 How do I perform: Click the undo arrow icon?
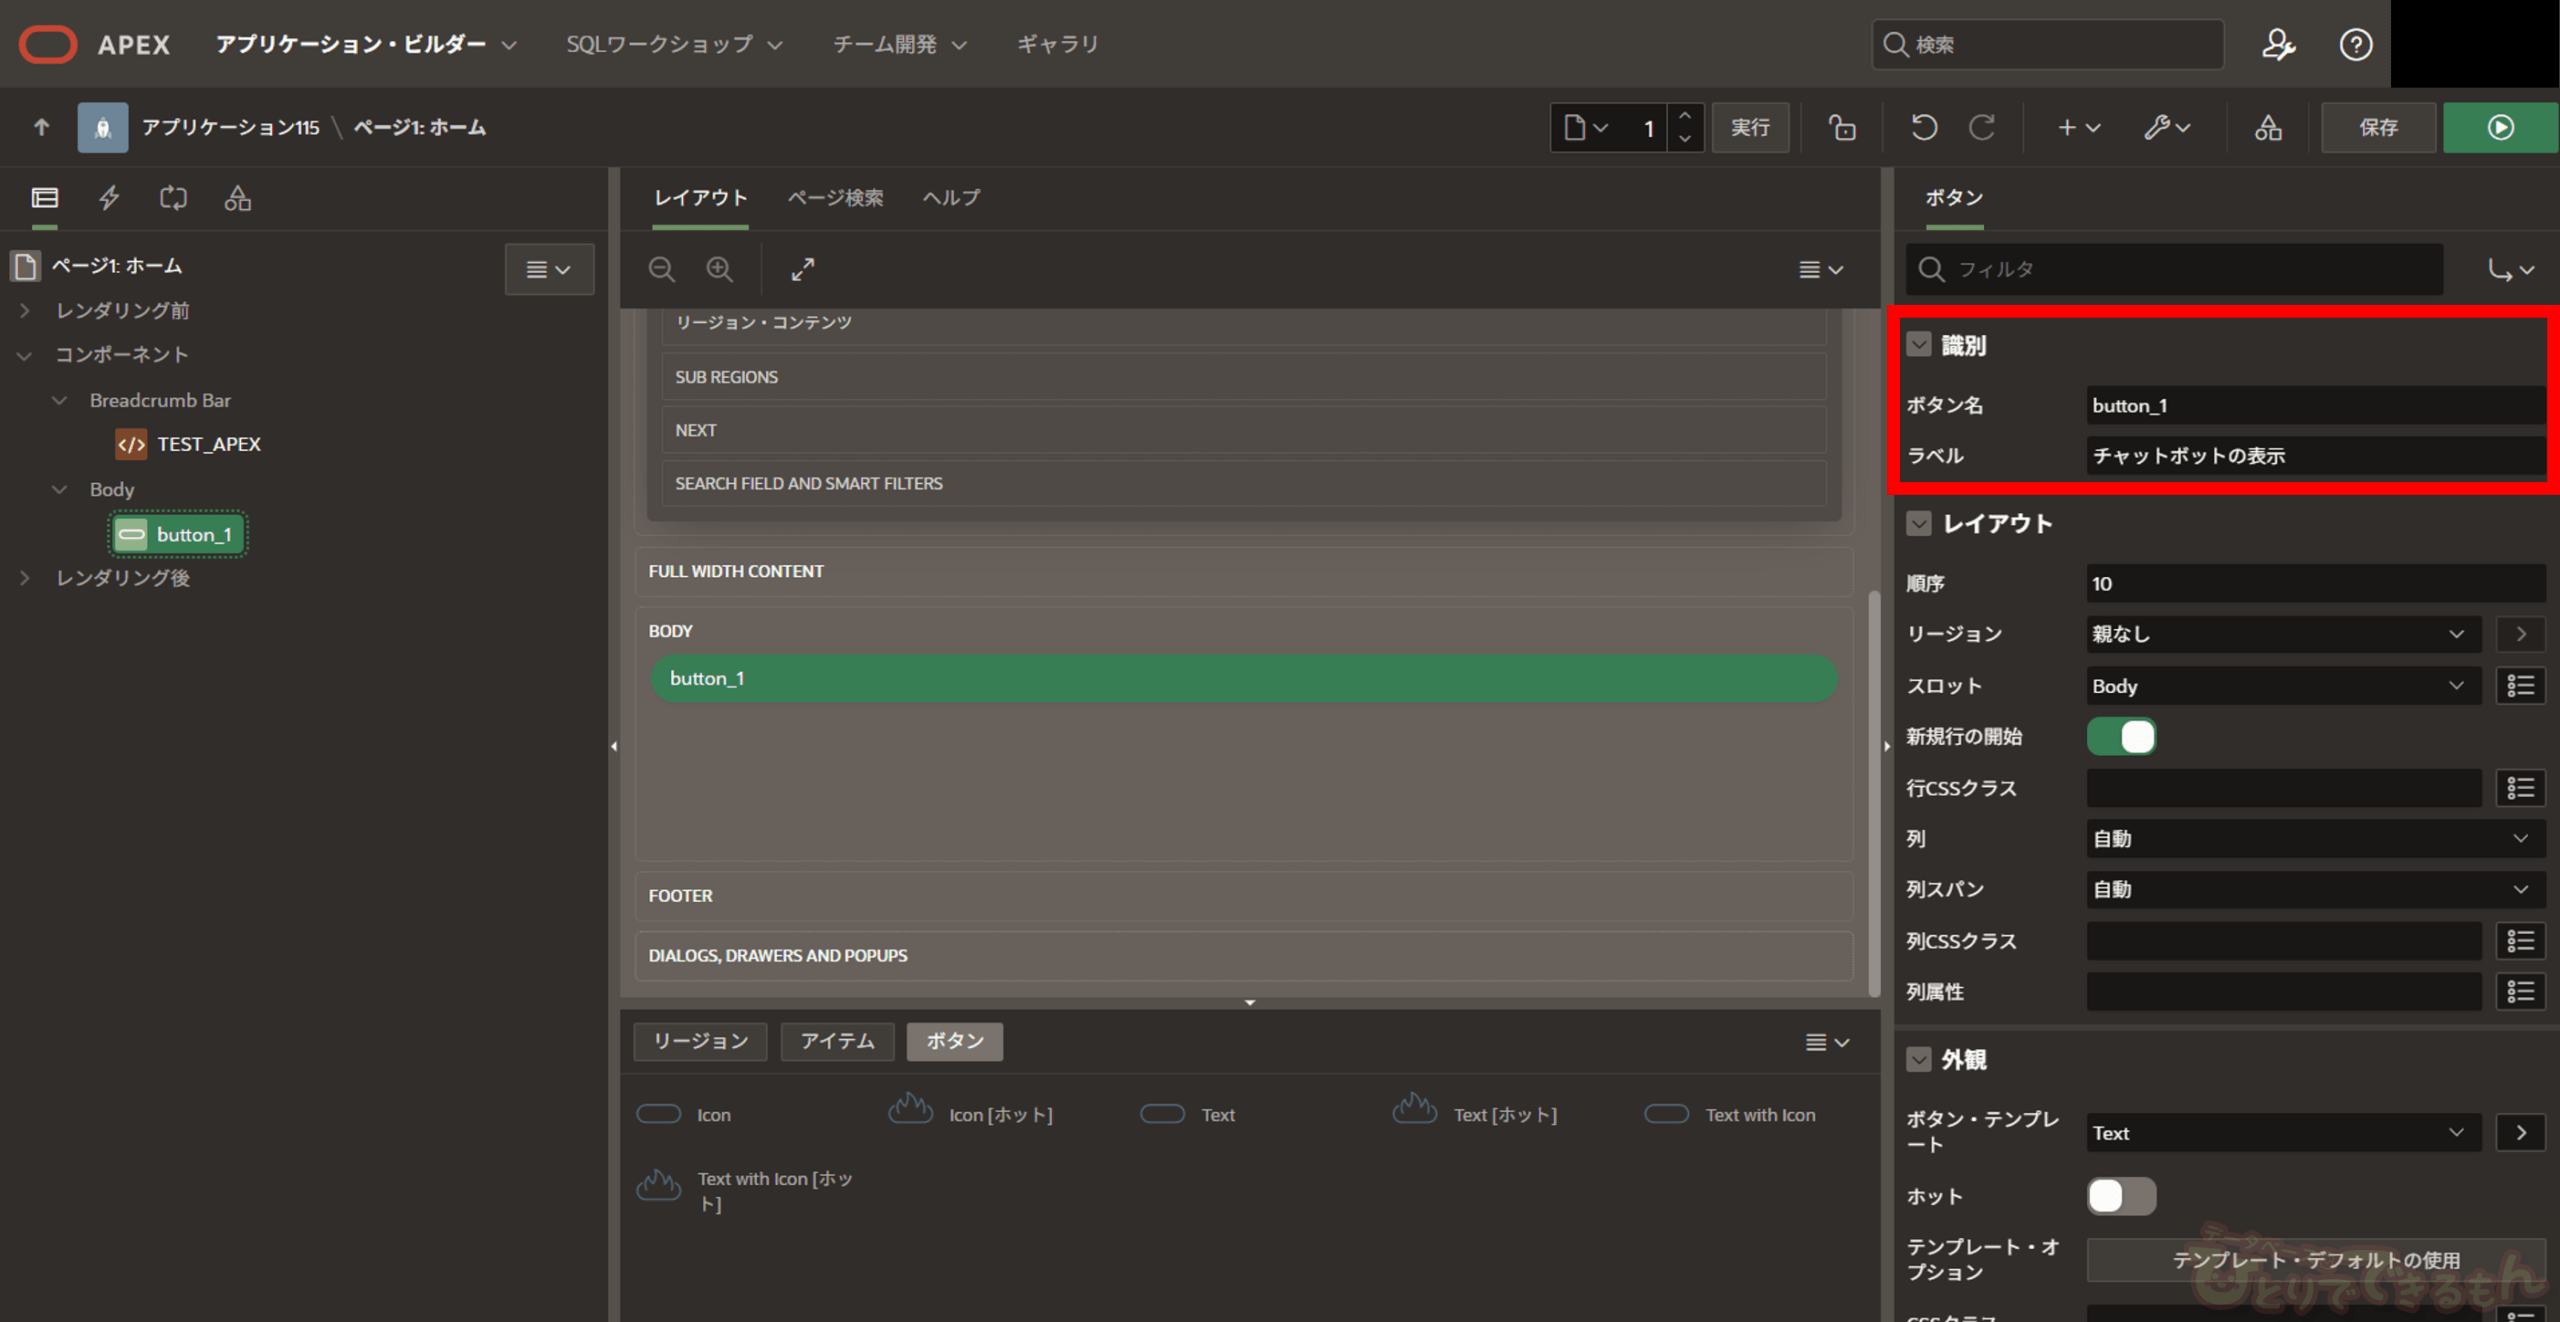[1923, 127]
